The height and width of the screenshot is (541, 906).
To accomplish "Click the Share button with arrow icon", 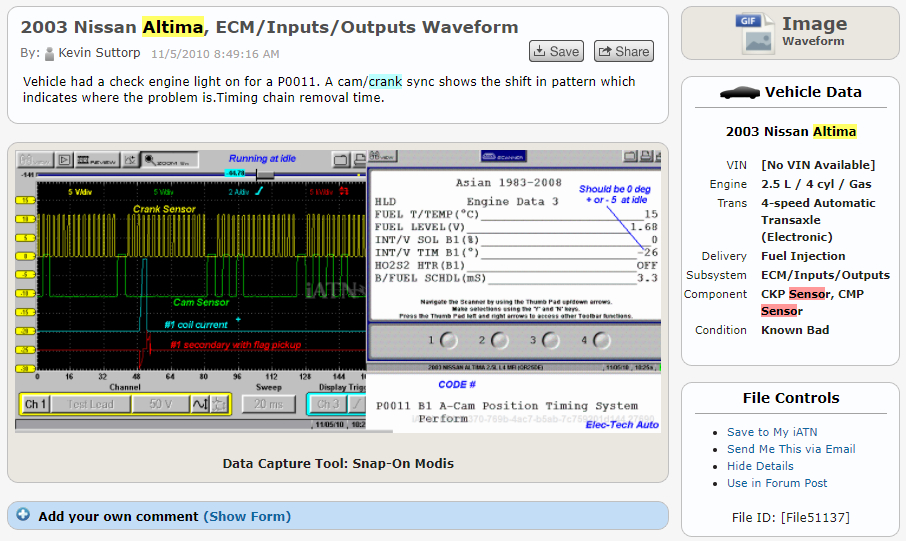I will (x=623, y=52).
